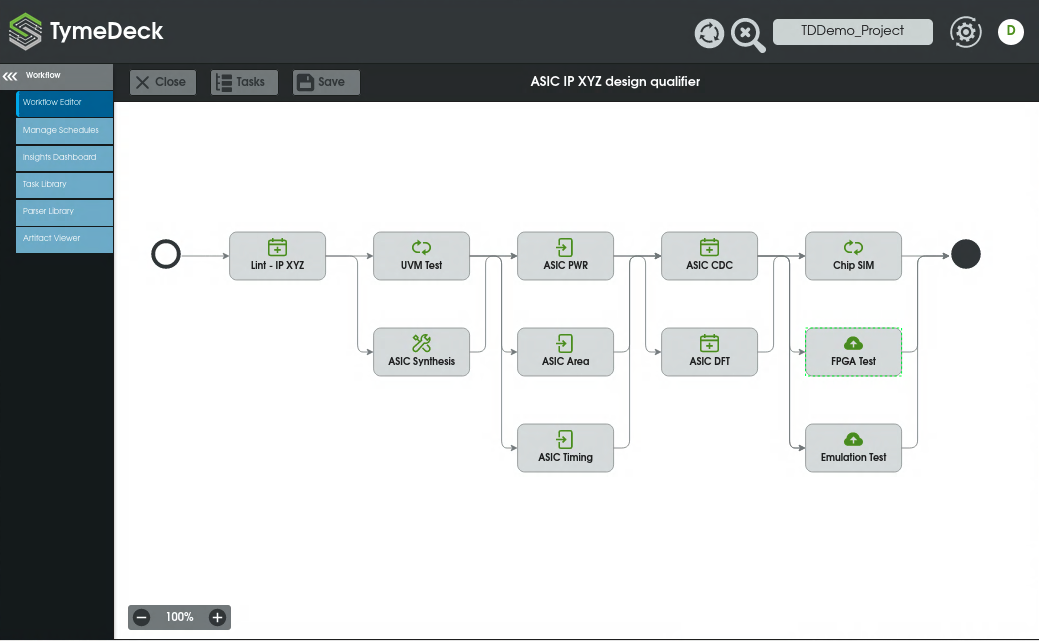Viewport: 1039px width, 641px height.
Task: Click the tools icon on ASIC Synthesis node
Action: [x=421, y=343]
